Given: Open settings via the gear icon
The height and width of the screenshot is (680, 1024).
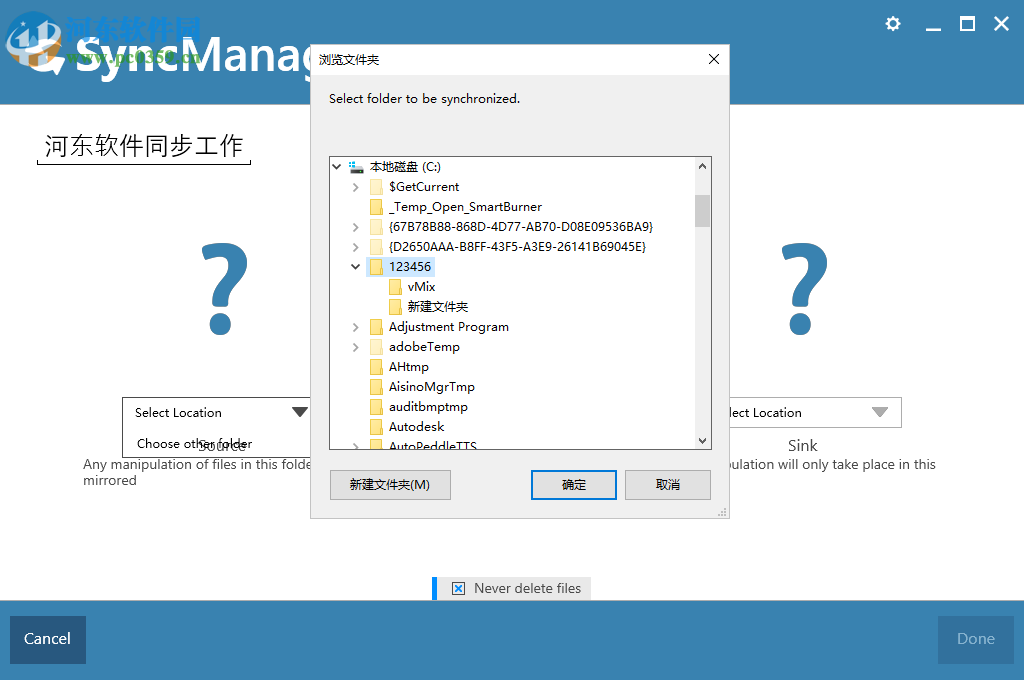Looking at the screenshot, I should [x=892, y=23].
